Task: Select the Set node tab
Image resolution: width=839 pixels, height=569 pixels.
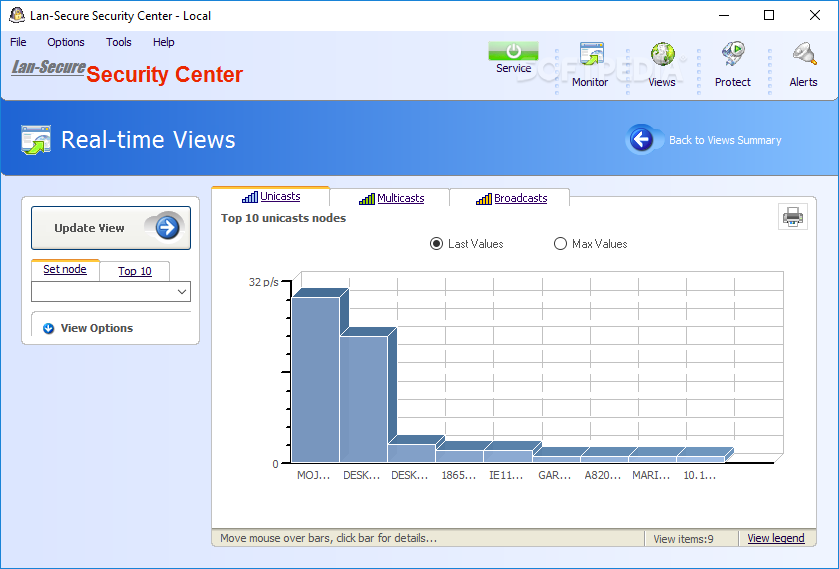Action: point(65,269)
